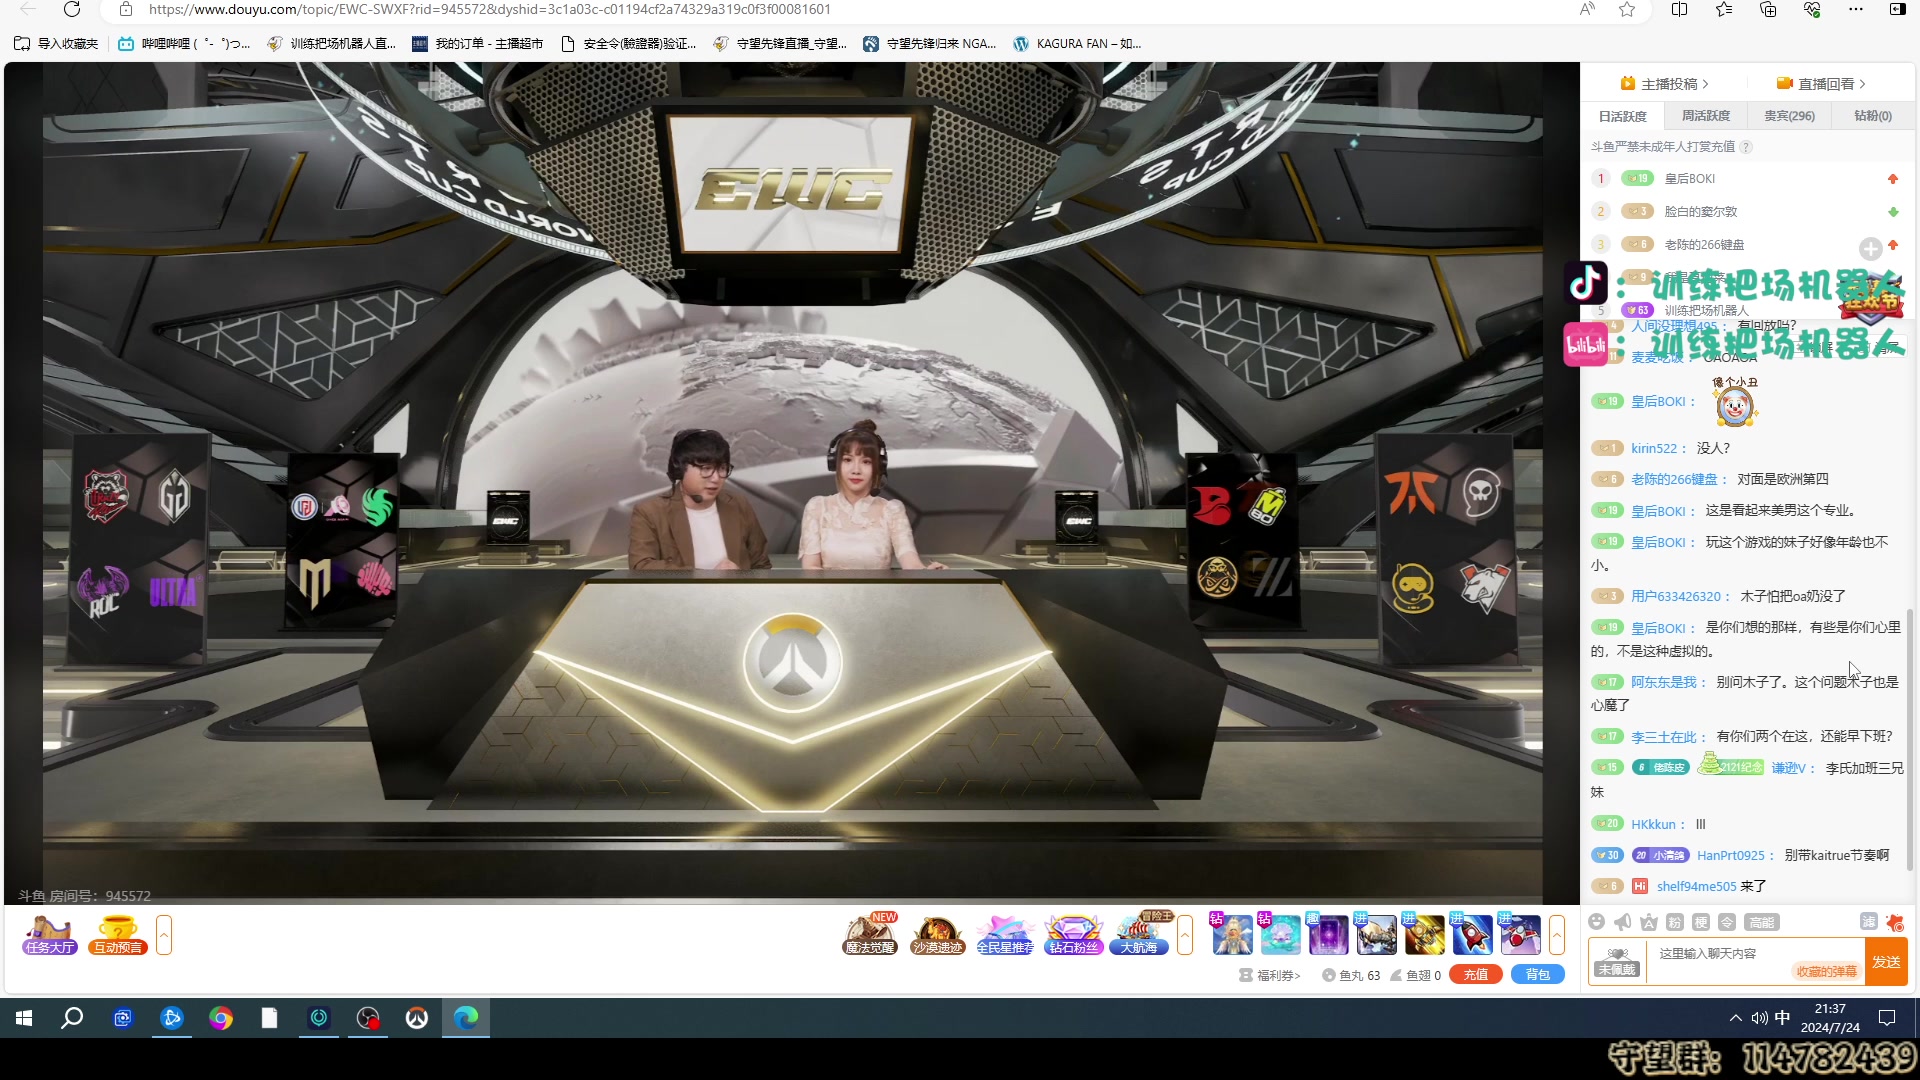Open the 沙漠遗迹 activity icon
1920x1080 pixels.
938,935
